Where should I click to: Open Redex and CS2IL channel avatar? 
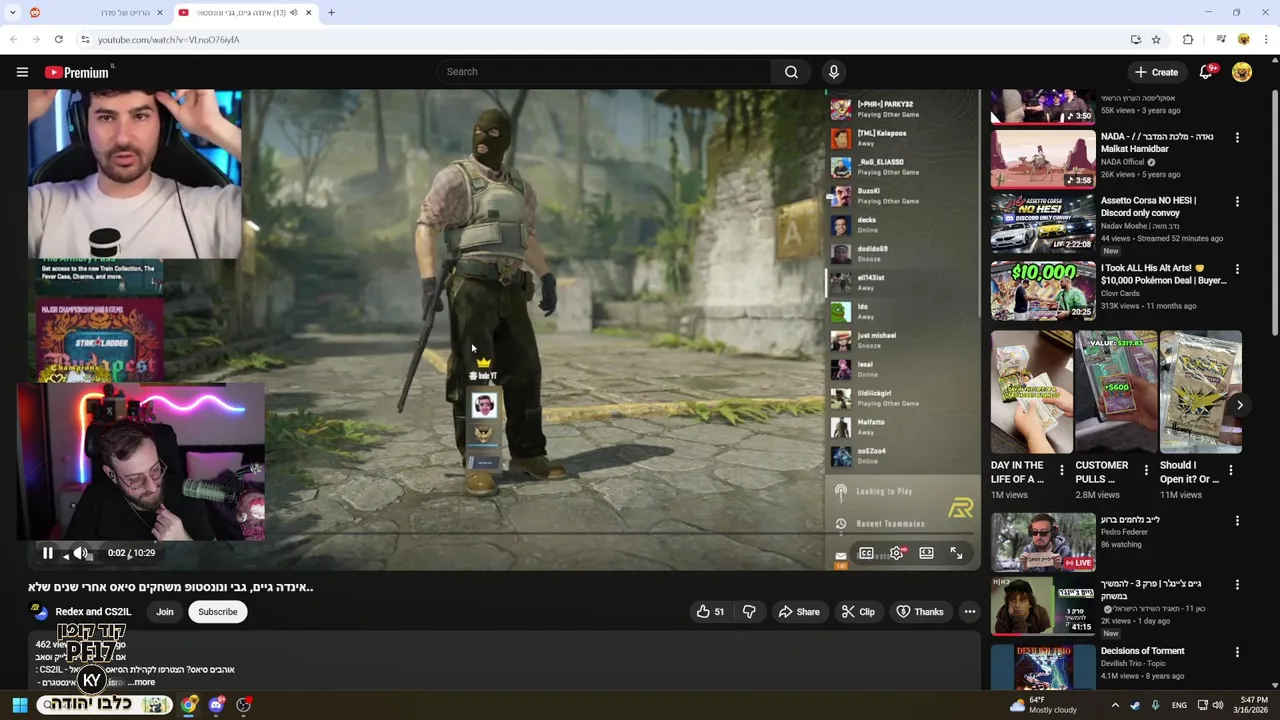38,612
